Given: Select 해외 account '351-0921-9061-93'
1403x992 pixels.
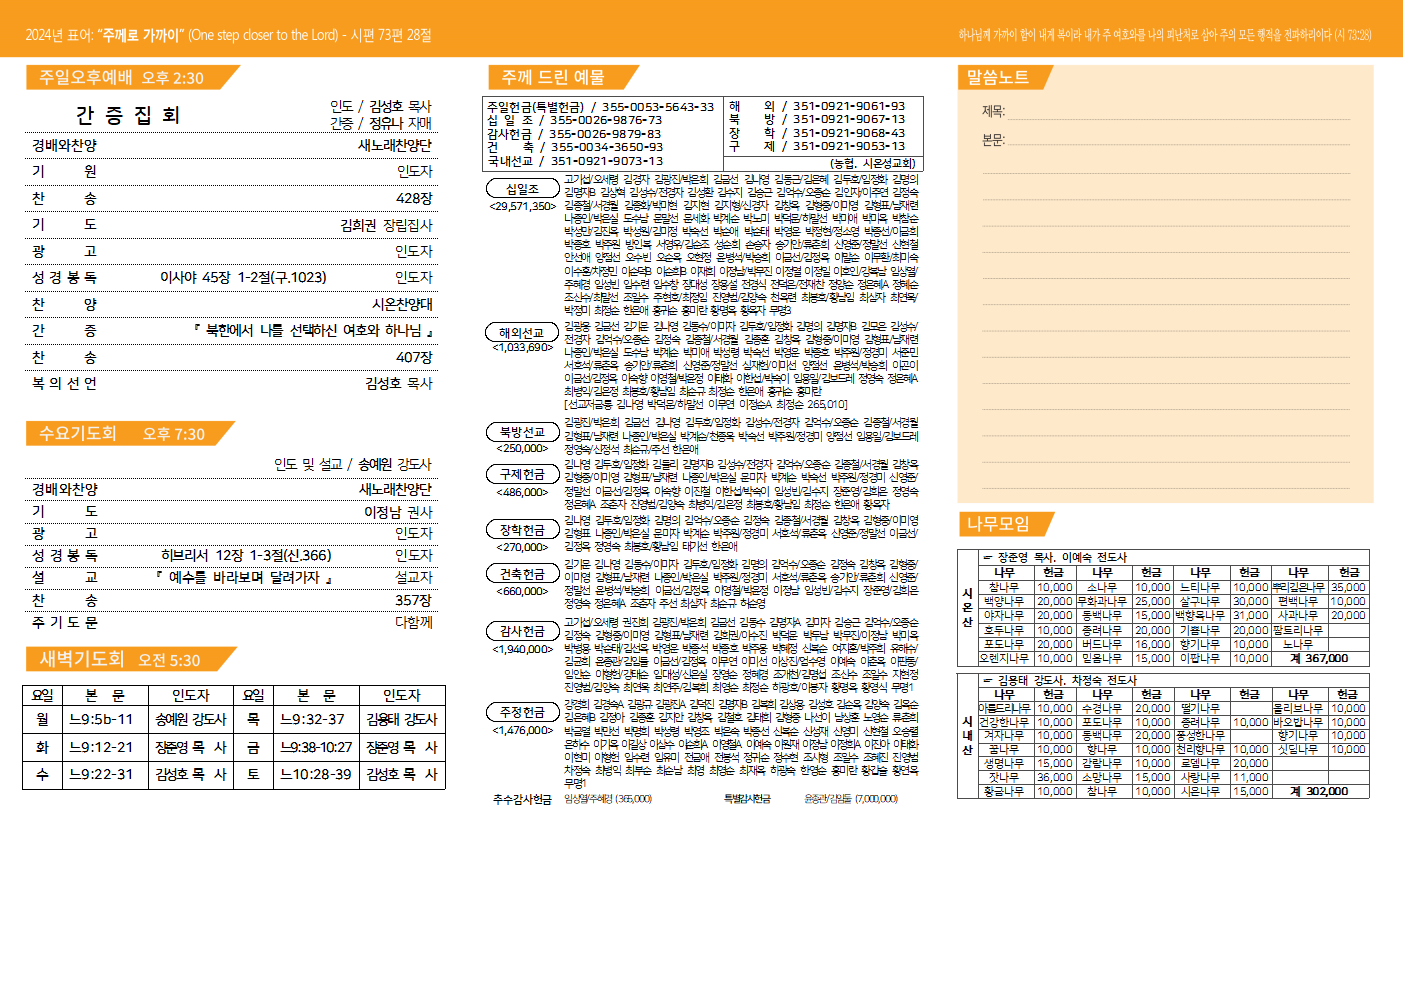Looking at the screenshot, I should (x=849, y=106).
